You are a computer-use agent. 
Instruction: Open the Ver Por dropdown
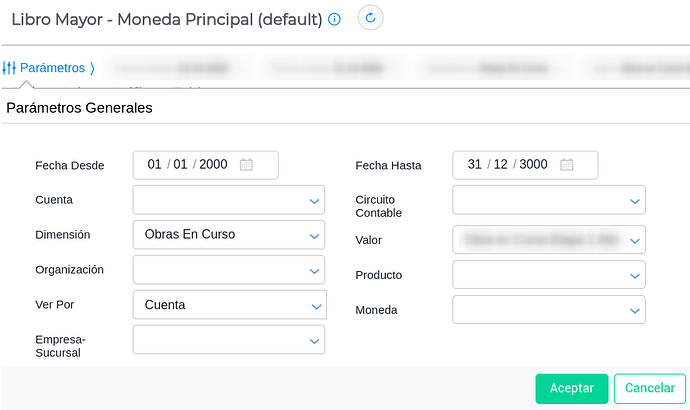point(230,304)
